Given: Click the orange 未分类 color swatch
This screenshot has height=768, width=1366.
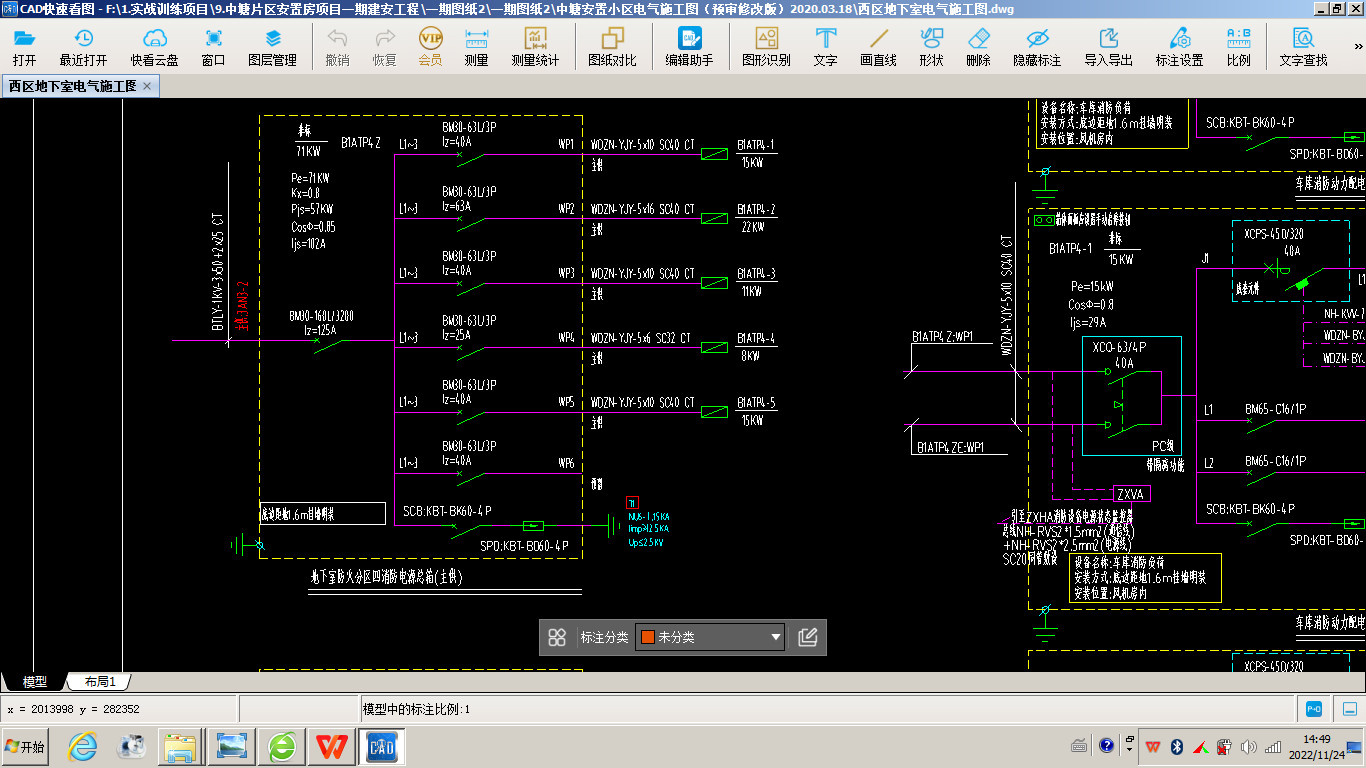Looking at the screenshot, I should [x=648, y=637].
